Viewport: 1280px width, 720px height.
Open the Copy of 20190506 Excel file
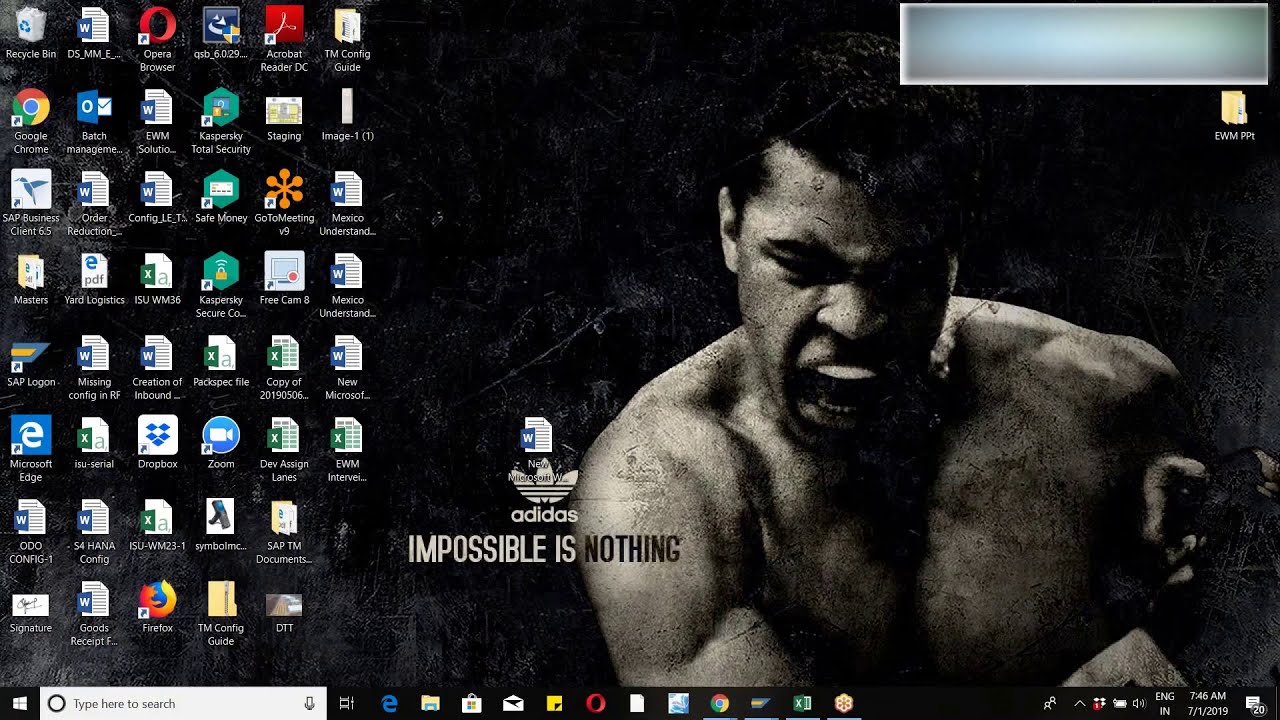(284, 368)
